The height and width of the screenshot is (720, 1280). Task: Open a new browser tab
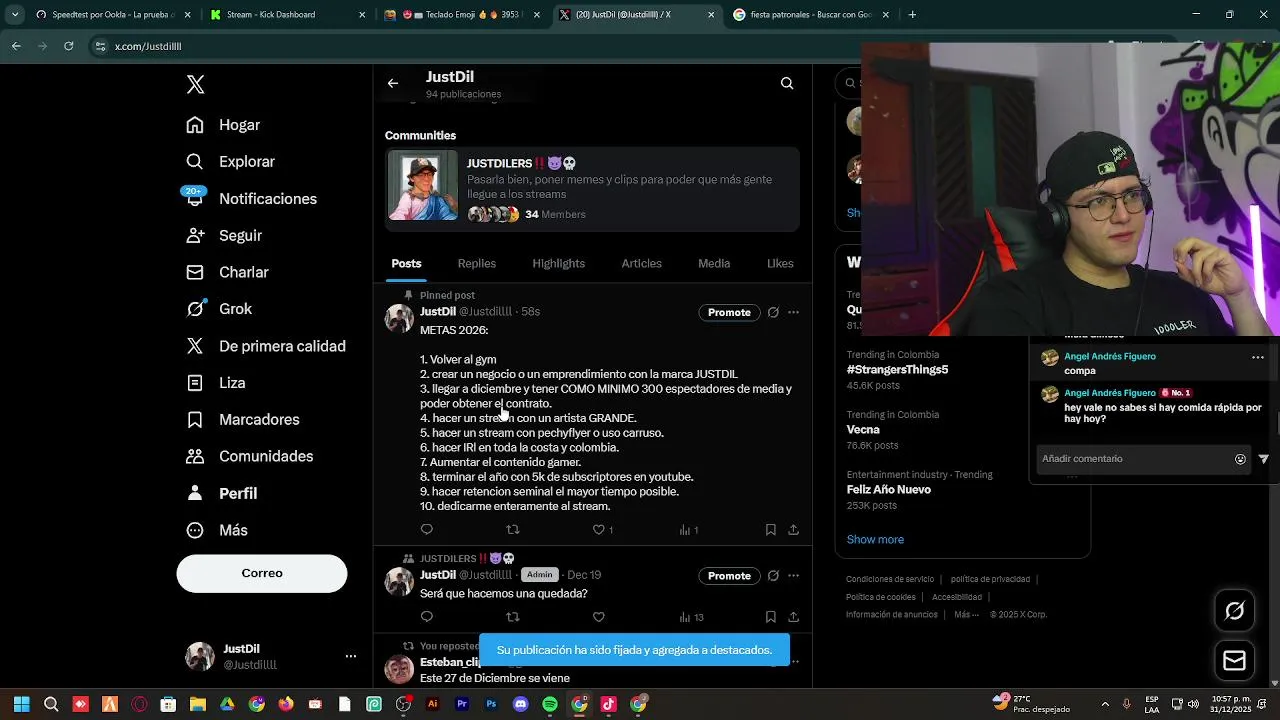912,15
